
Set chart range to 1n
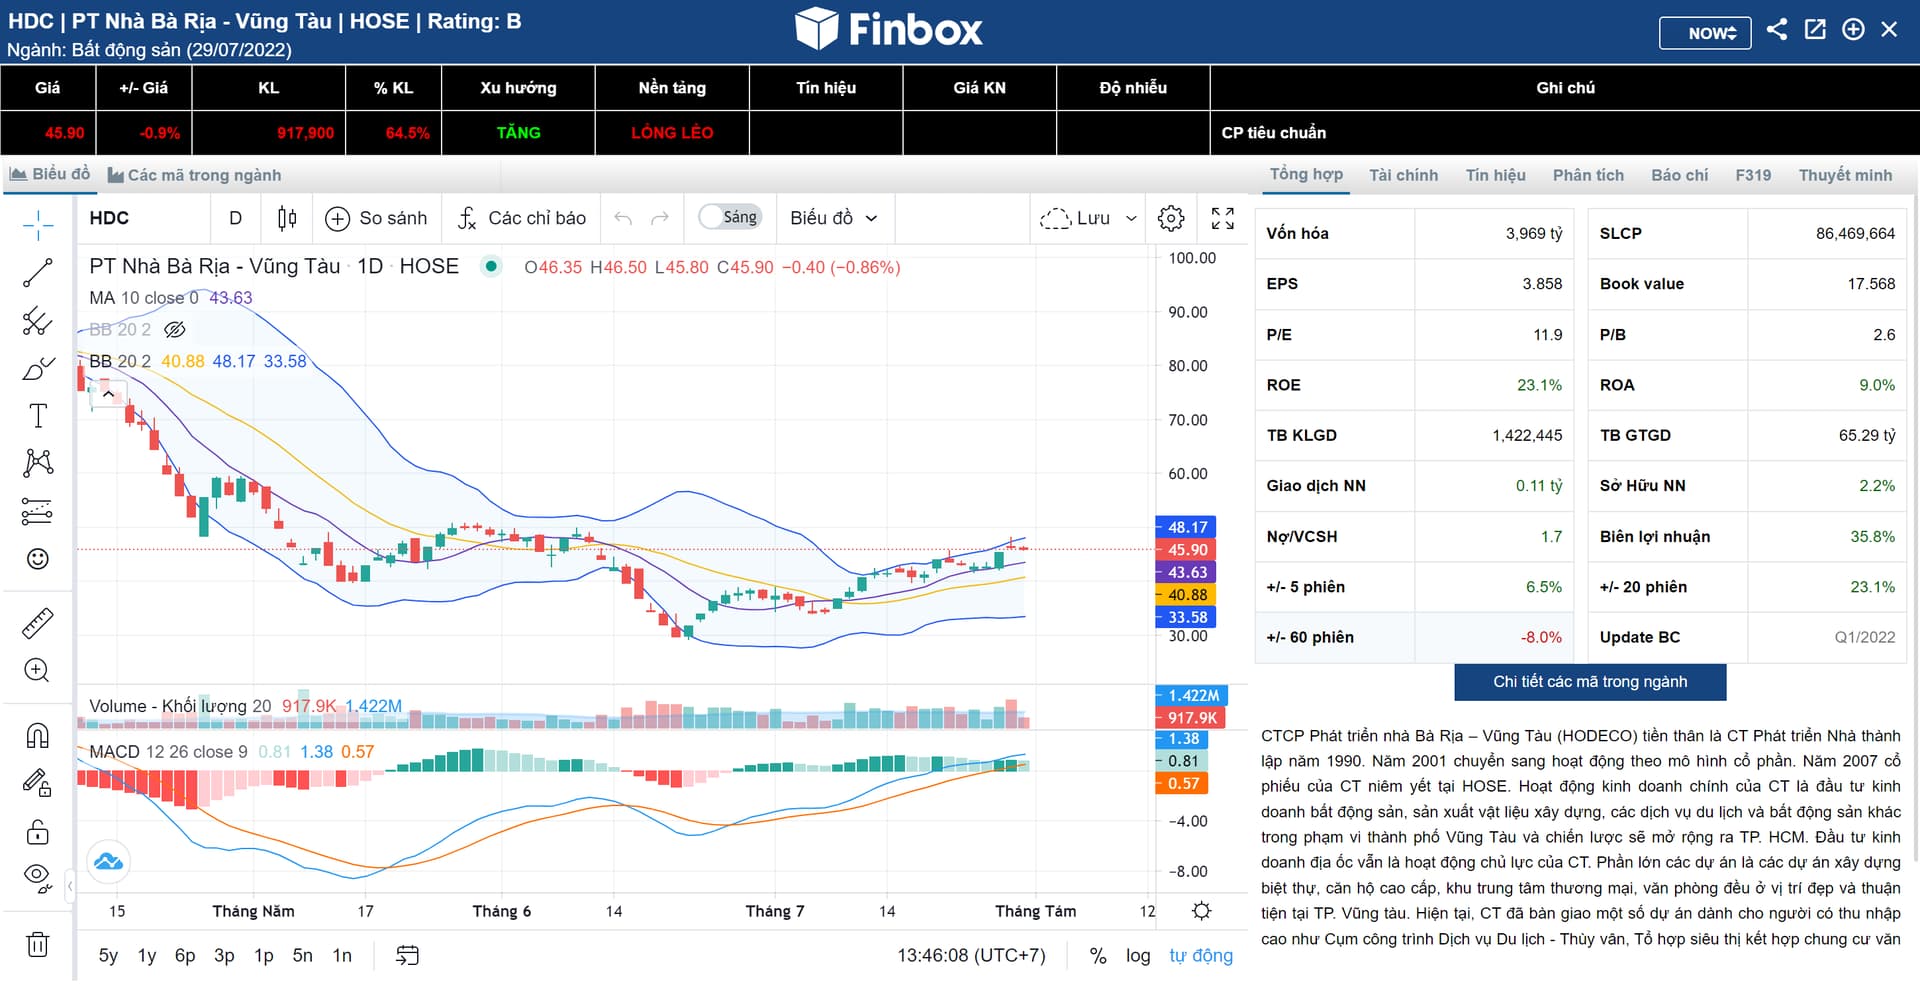coord(342,956)
